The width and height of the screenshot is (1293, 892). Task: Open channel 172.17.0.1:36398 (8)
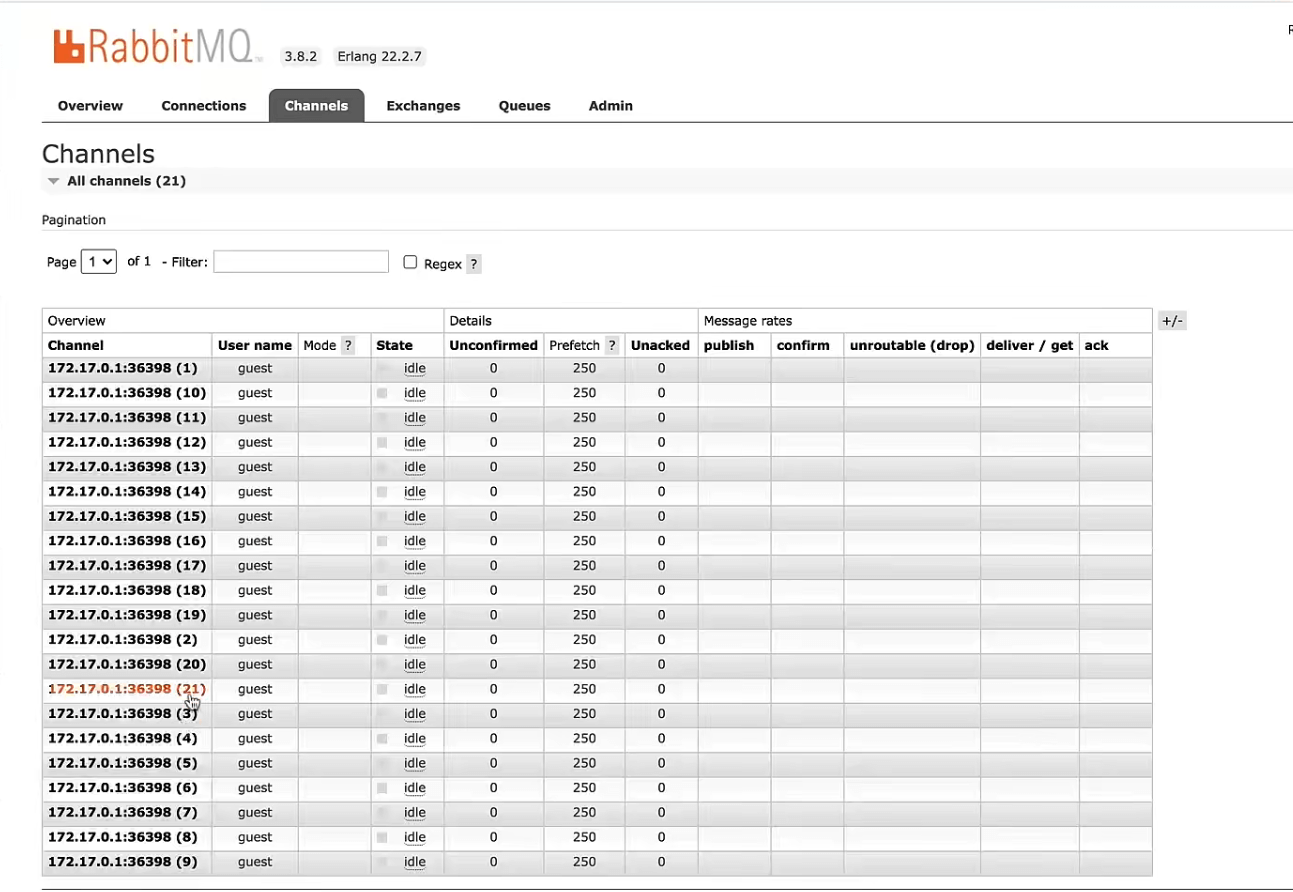click(123, 837)
